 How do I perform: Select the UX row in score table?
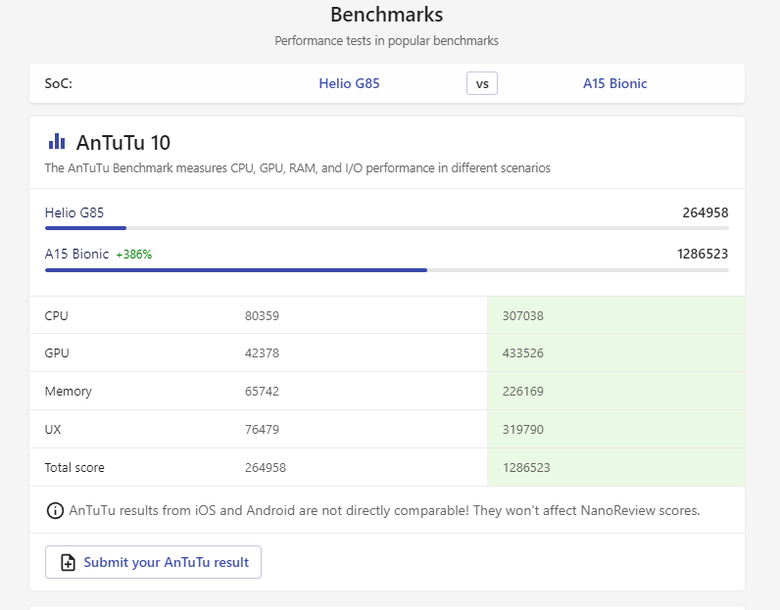click(387, 429)
